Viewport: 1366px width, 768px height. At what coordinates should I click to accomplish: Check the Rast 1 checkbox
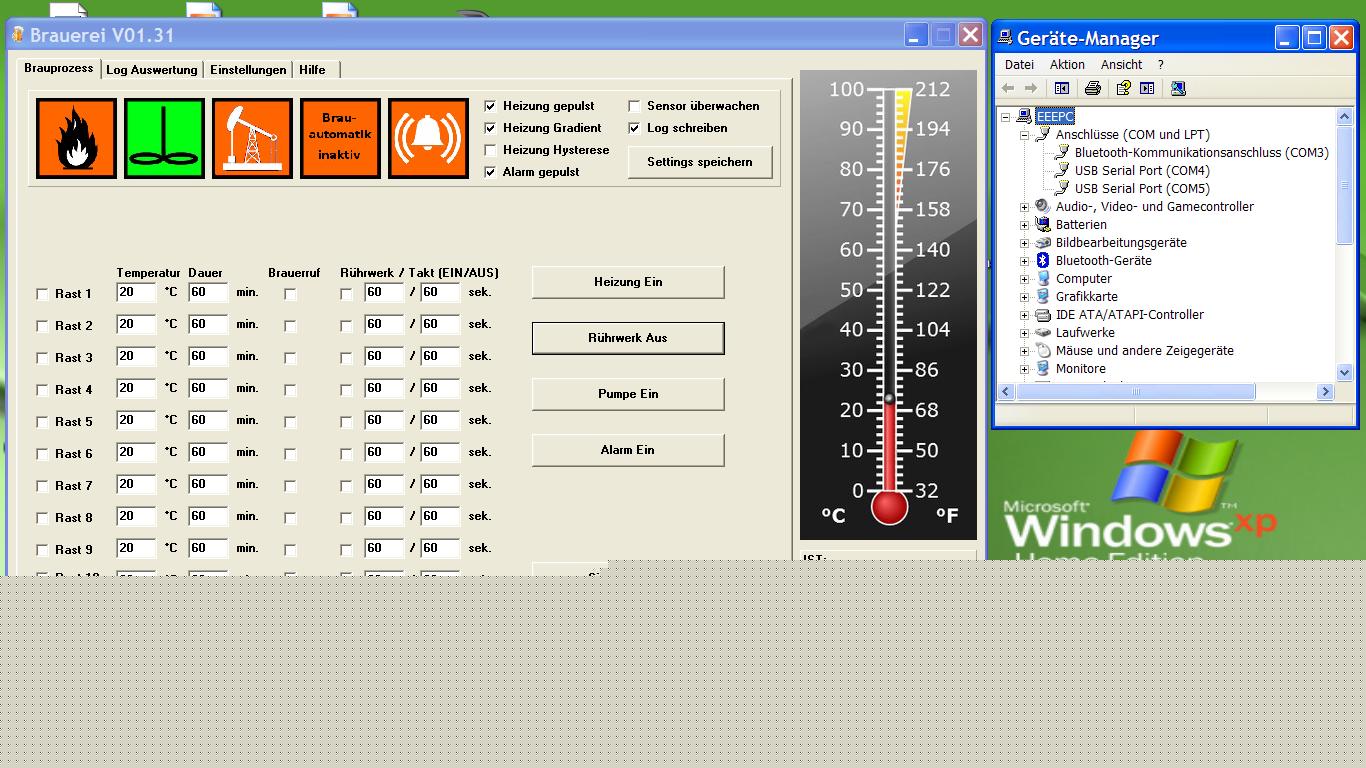(42, 294)
